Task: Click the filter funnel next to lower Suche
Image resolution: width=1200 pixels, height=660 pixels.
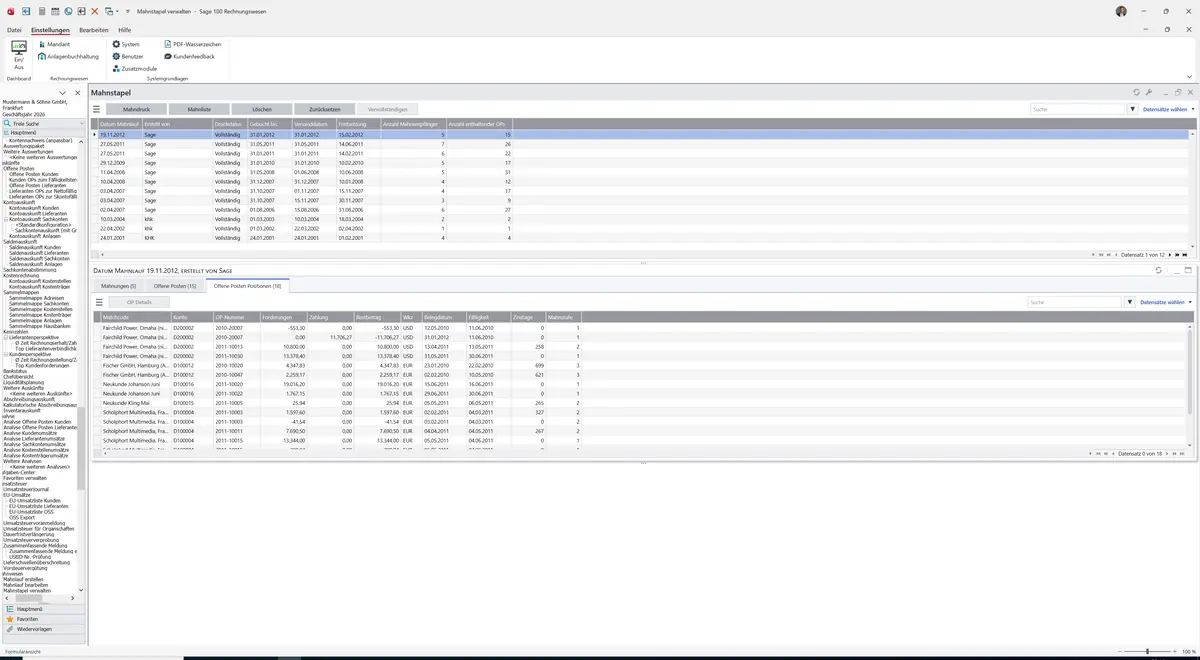Action: point(1130,301)
